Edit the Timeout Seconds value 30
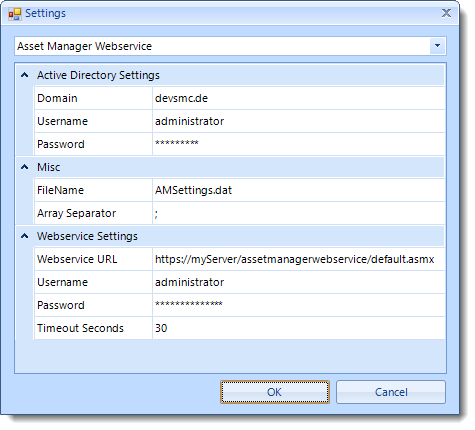This screenshot has height=430, width=475. [299, 328]
